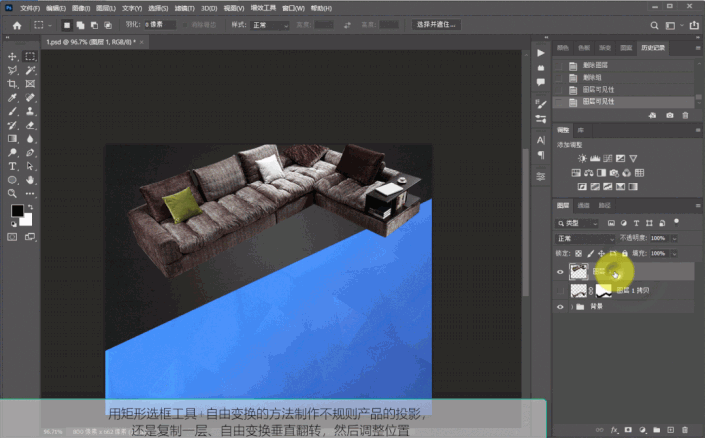Toggle layer filtering on/off switch
This screenshot has width=705, height=438.
[x=676, y=222]
